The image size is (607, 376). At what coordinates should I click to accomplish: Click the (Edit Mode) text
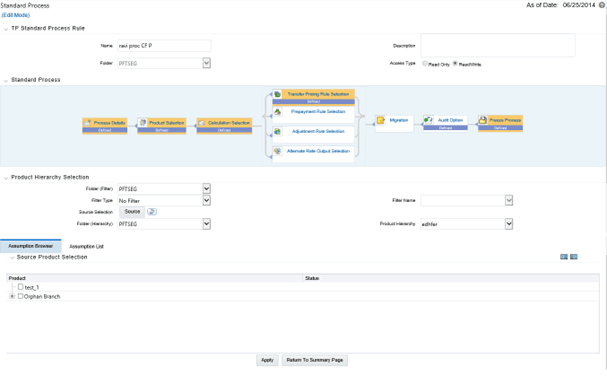(15, 15)
